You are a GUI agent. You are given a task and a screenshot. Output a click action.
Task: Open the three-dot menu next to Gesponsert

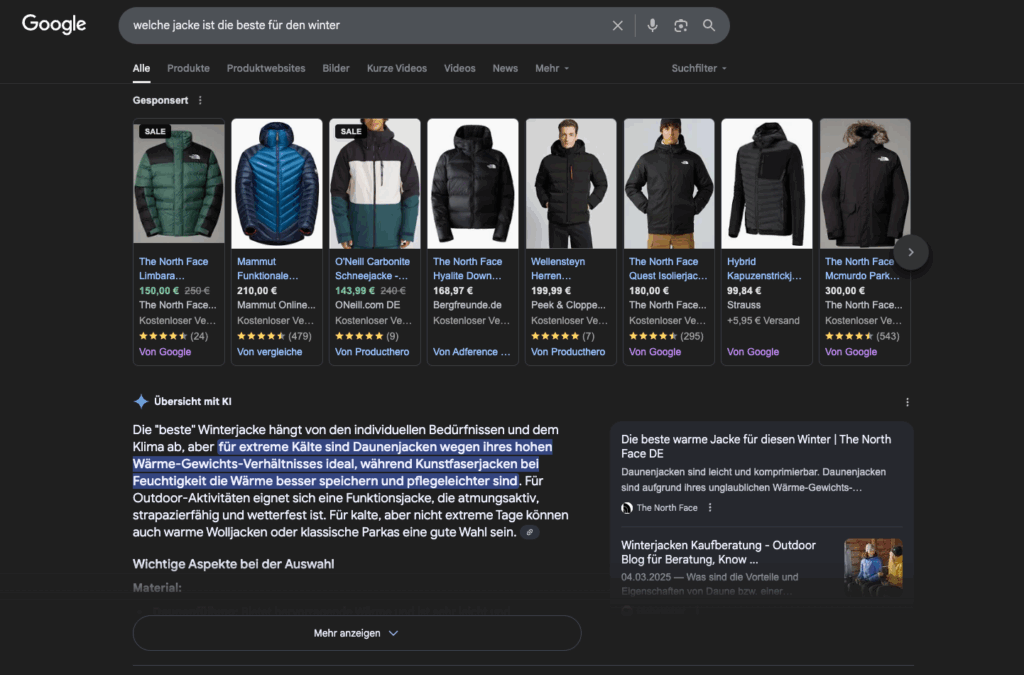[x=200, y=100]
